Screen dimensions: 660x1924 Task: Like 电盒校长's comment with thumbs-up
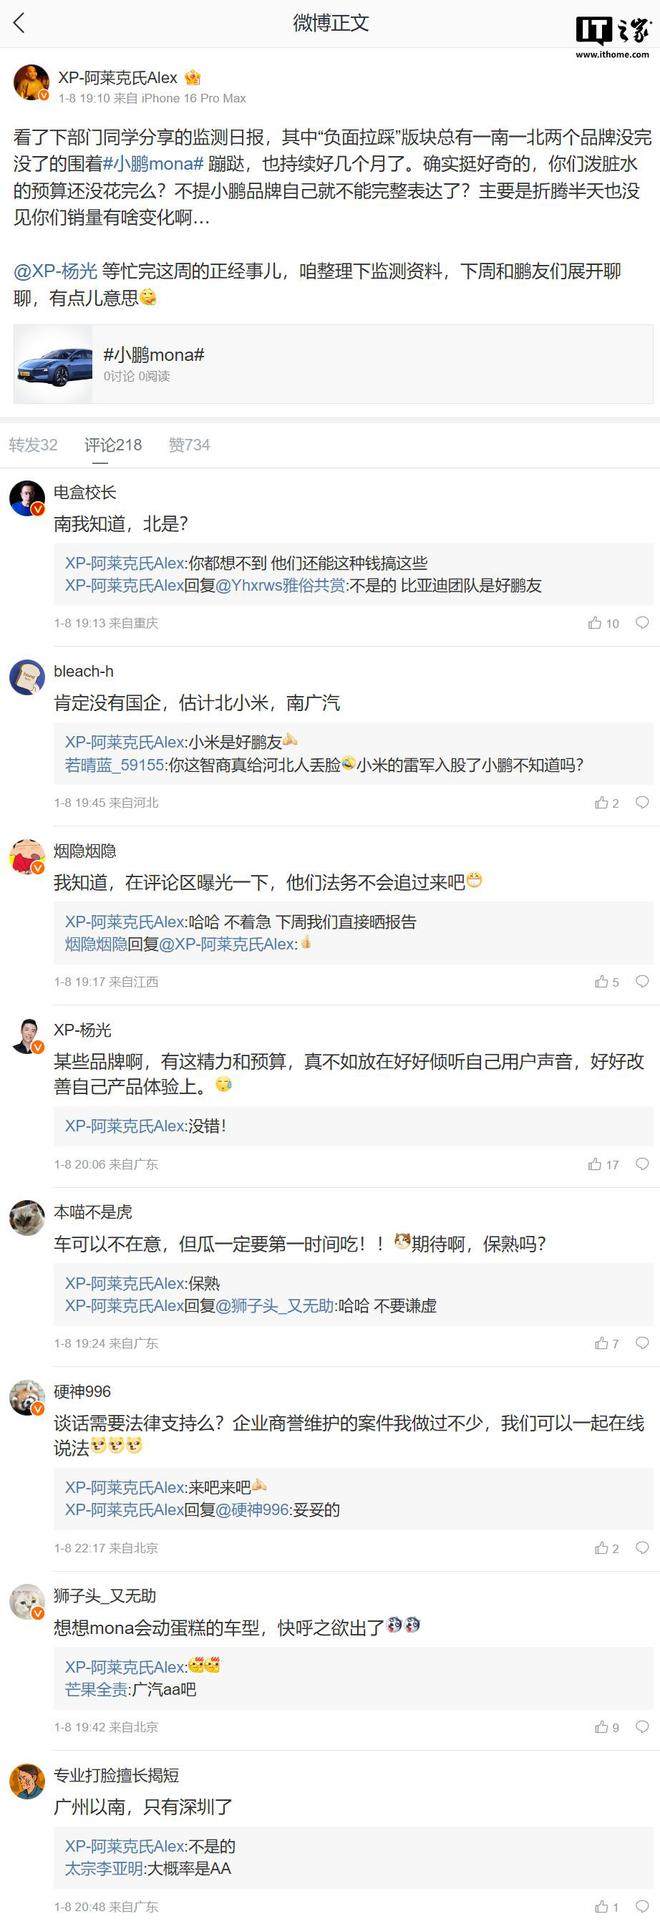click(x=595, y=623)
